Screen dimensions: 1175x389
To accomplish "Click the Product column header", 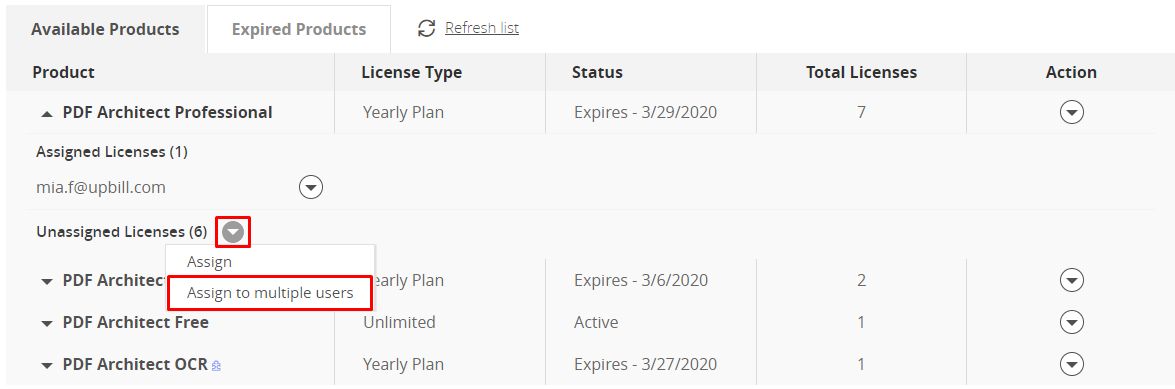I will (64, 73).
